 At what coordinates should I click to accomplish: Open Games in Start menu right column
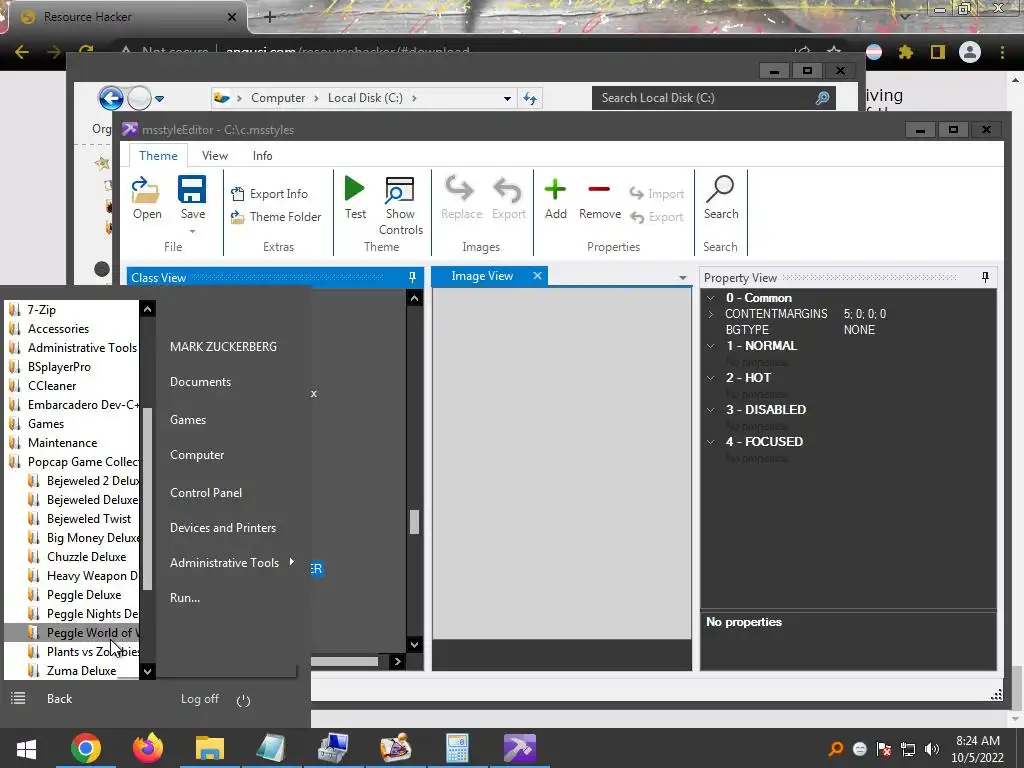[188, 420]
